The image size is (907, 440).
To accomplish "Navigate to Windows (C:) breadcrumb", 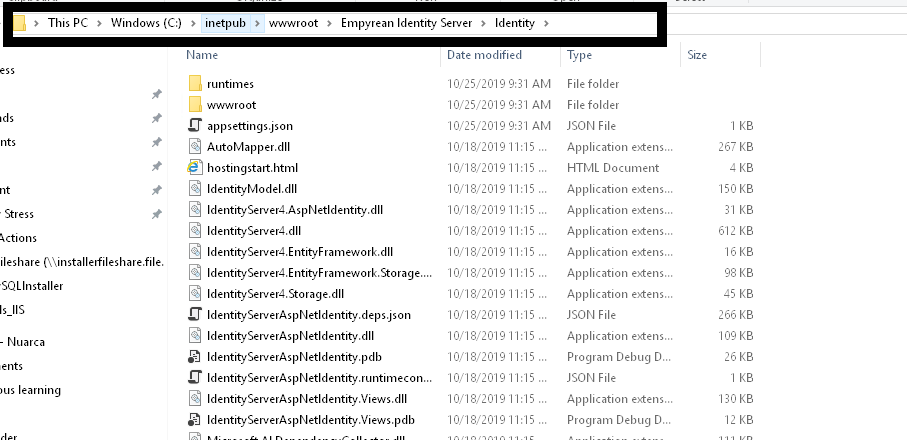I will pyautogui.click(x=146, y=23).
